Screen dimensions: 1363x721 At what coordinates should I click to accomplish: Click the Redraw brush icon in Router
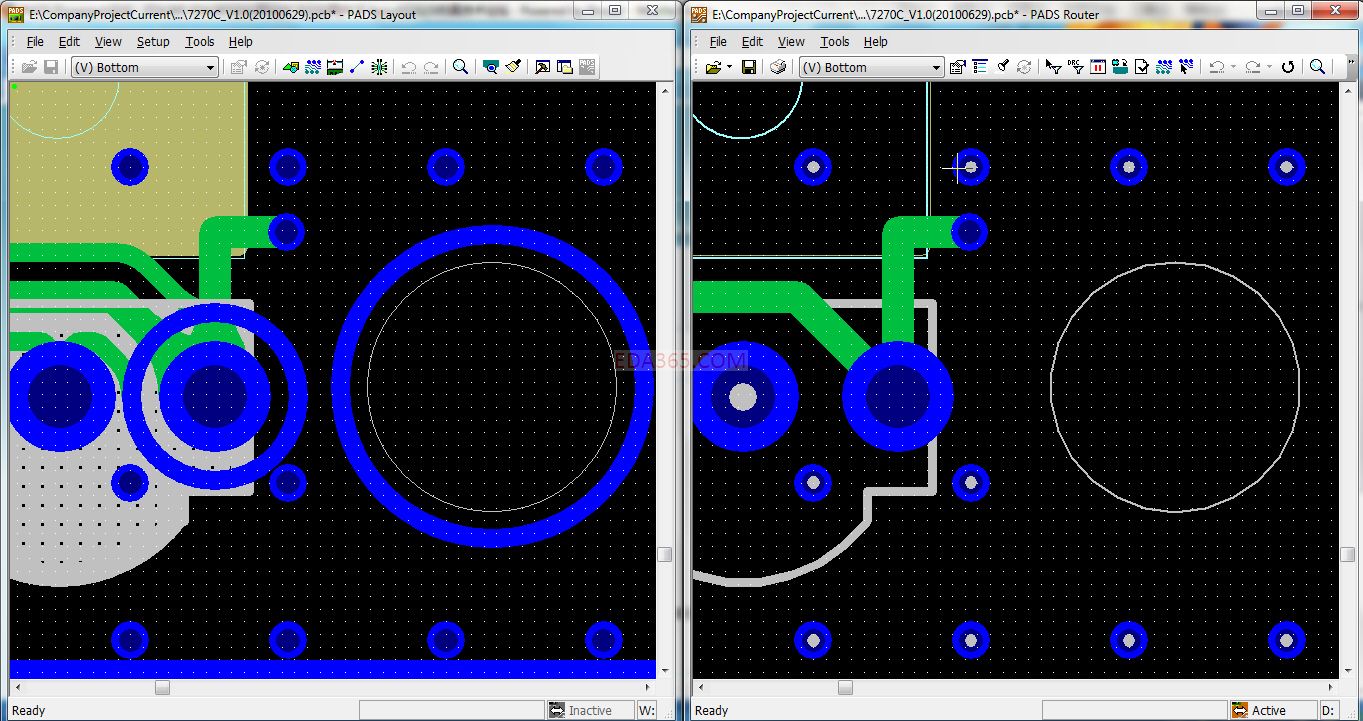pyautogui.click(x=1002, y=67)
